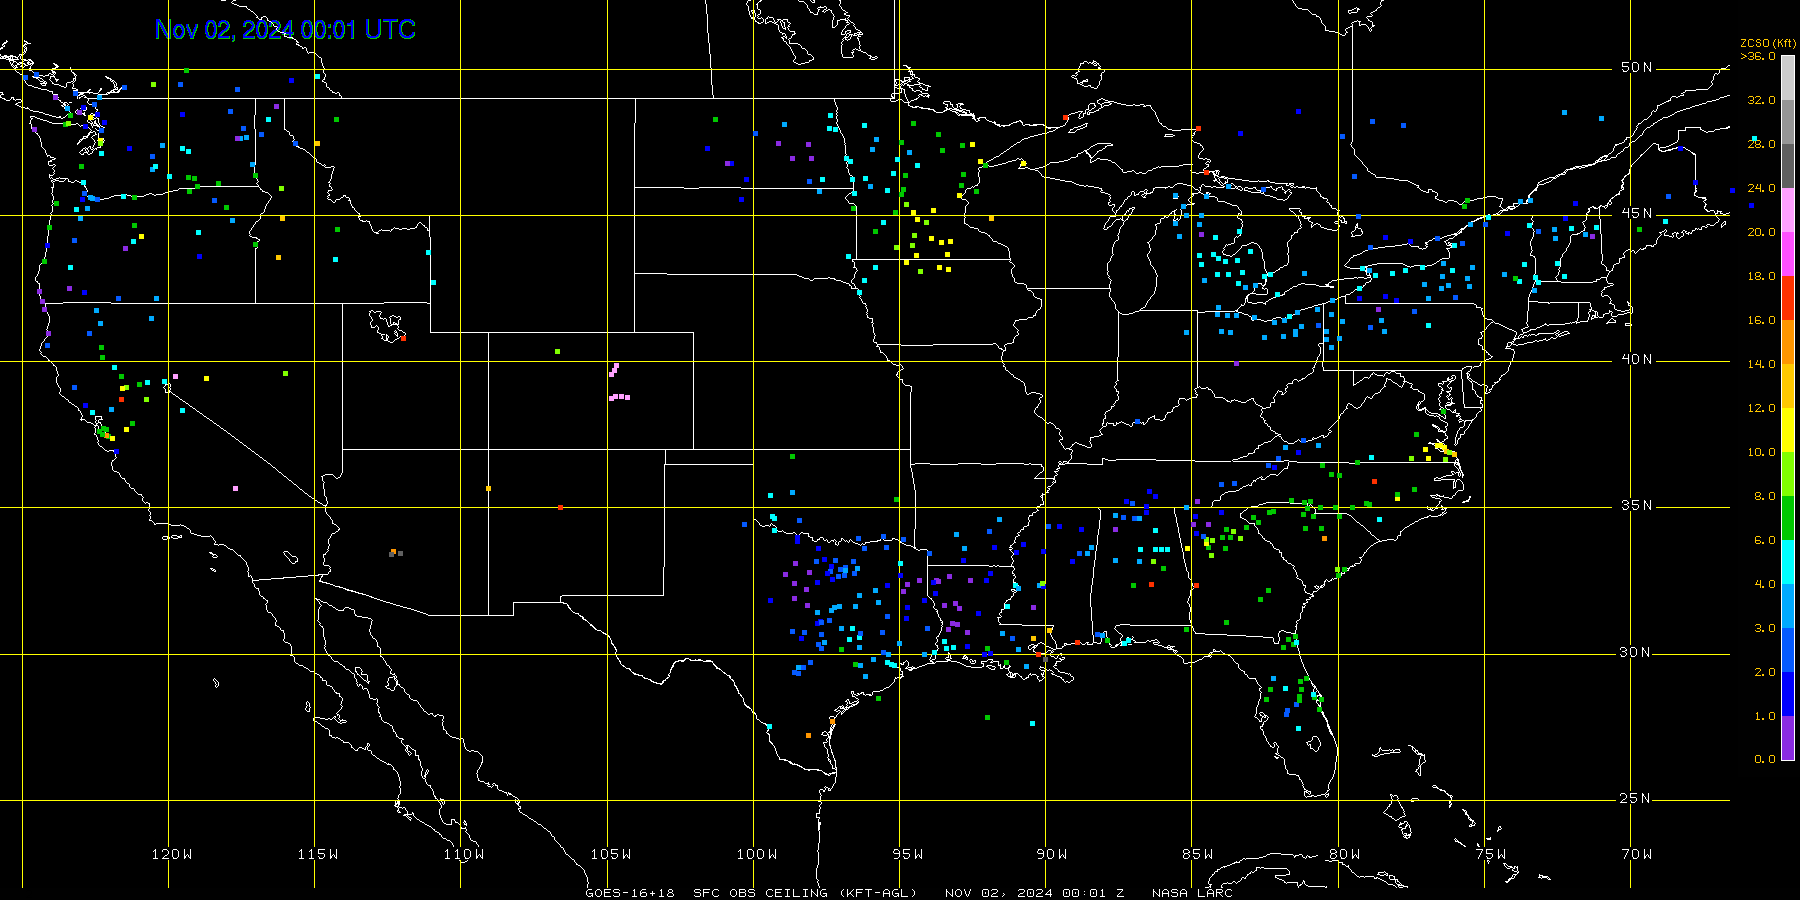Screen dimensions: 1800x900
Task: Click the 45N latitude label
Action: [x=1637, y=213]
